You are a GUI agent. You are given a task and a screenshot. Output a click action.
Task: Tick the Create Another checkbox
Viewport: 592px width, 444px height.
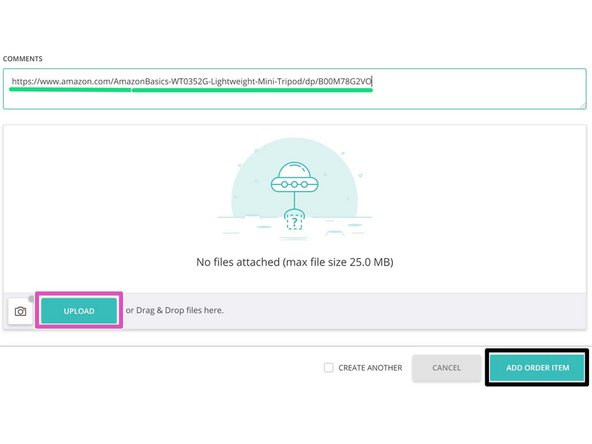point(328,367)
